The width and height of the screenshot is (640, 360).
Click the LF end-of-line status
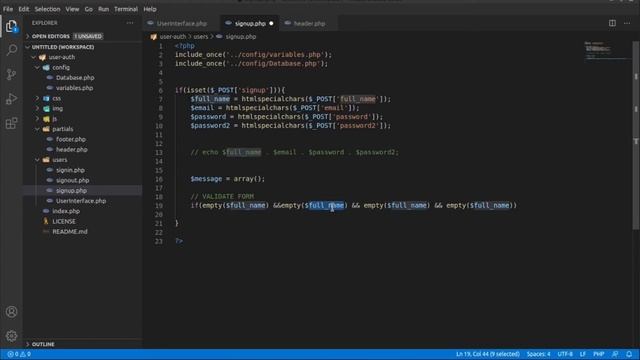(582, 354)
